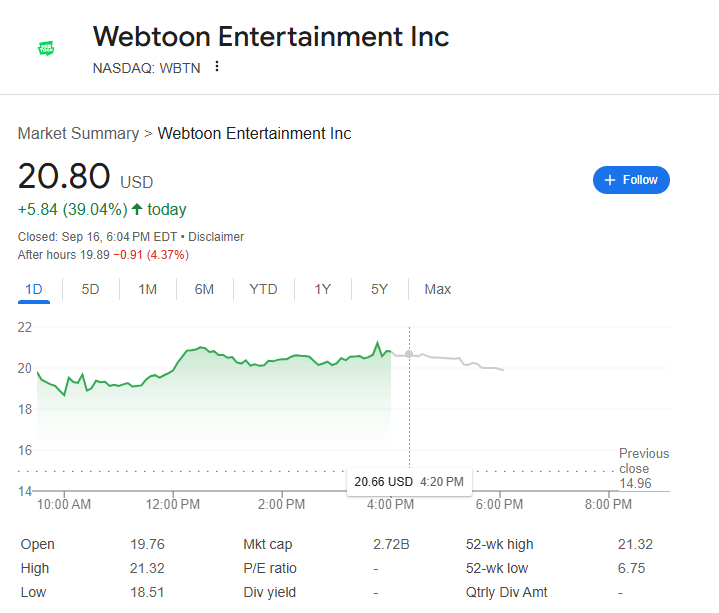Open the three-dot more options menu
719x613 pixels.
tap(216, 67)
